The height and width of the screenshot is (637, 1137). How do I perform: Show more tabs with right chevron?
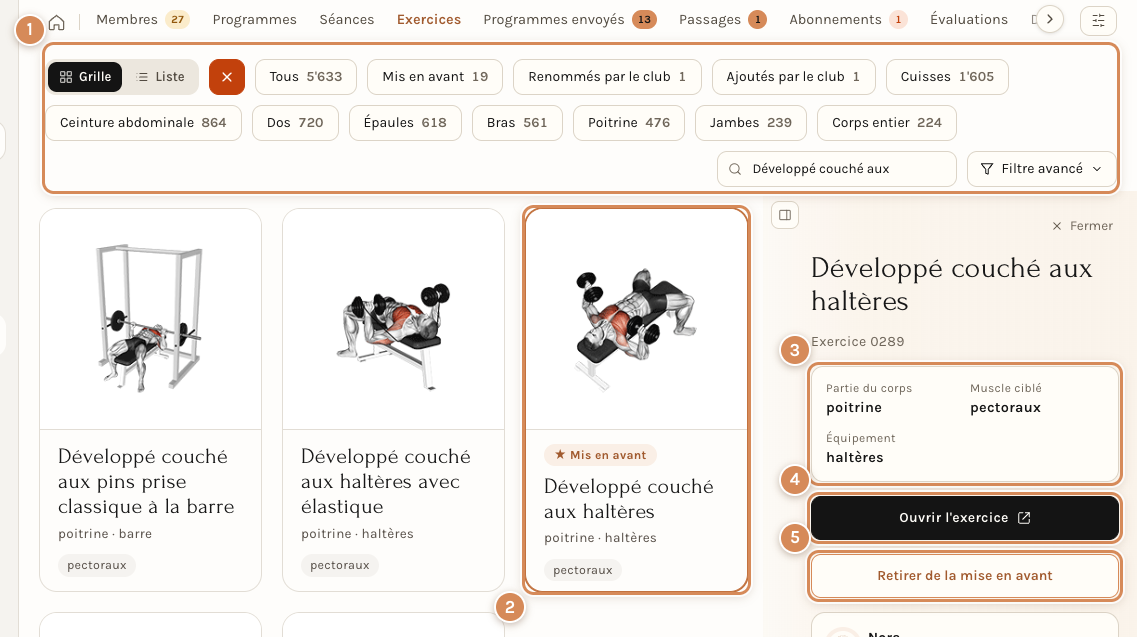pos(1050,20)
